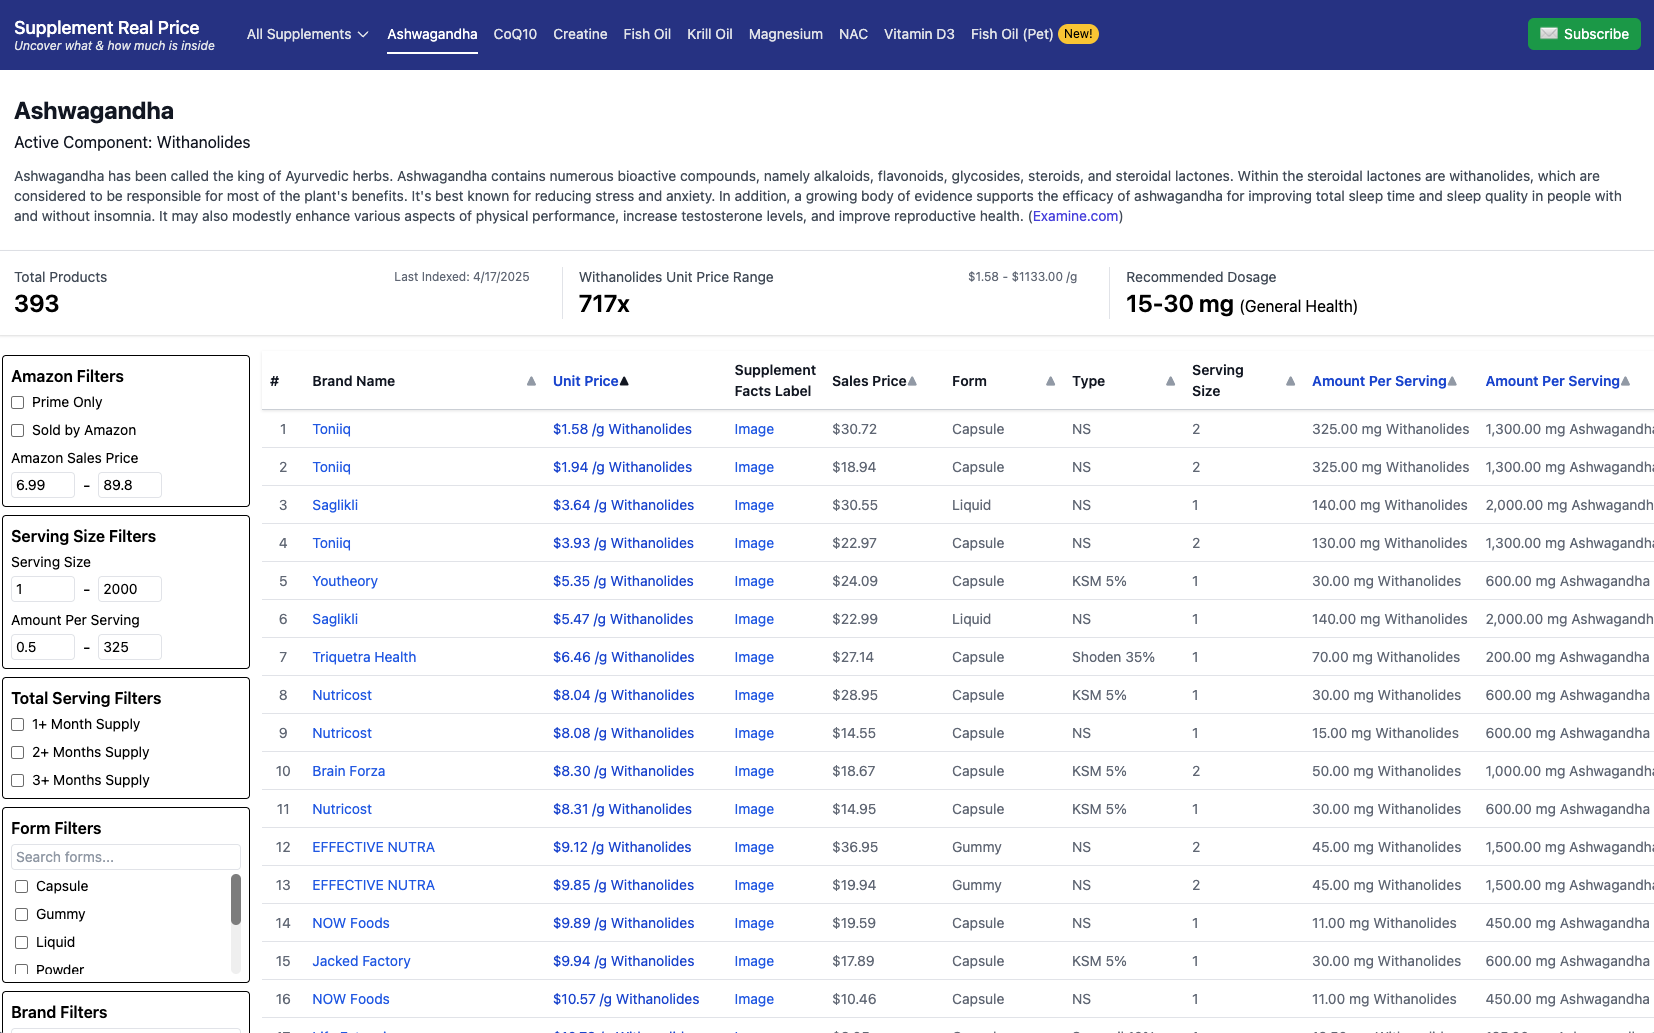View label Image for Jacked Factory row
The height and width of the screenshot is (1033, 1654).
pos(754,961)
